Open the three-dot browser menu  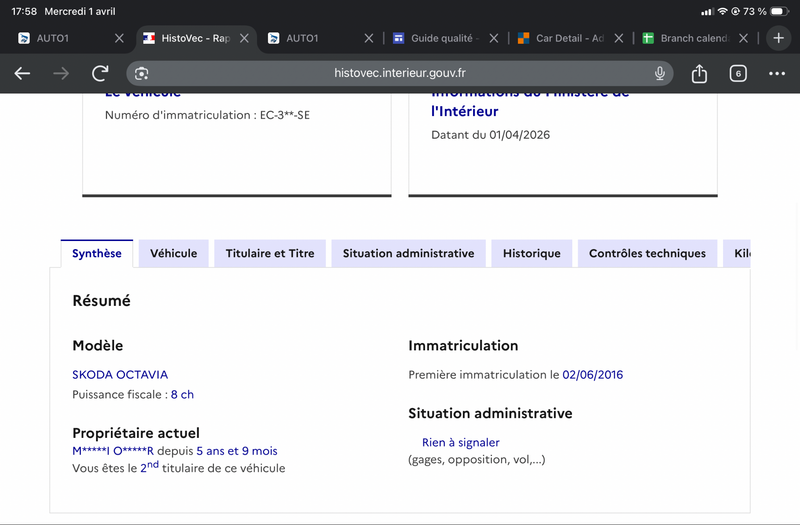coord(777,73)
